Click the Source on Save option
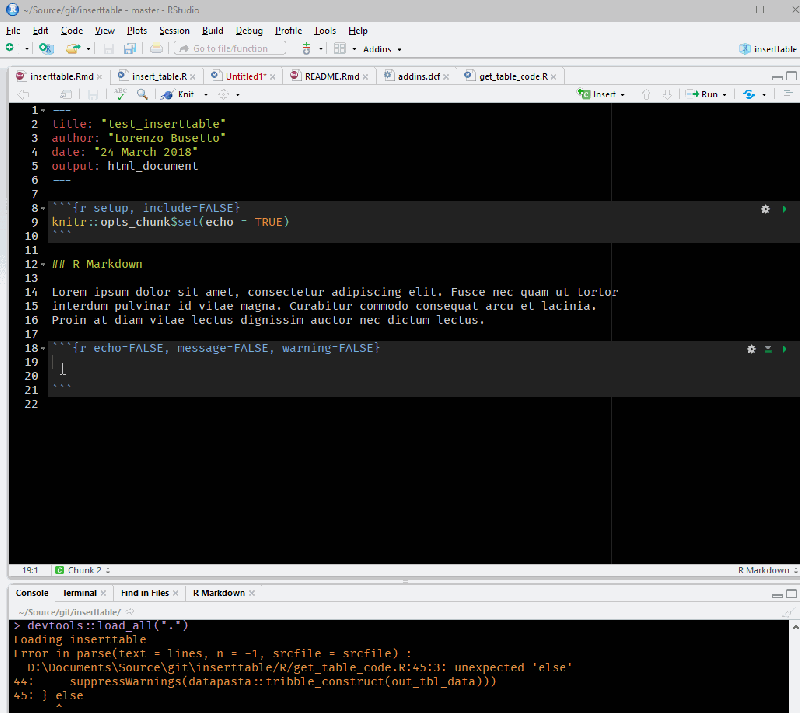The width and height of the screenshot is (800, 713). coord(64,94)
